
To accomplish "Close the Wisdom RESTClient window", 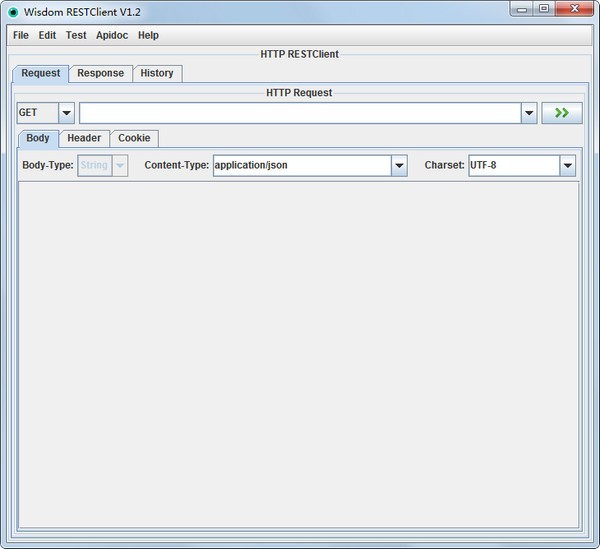I will [x=574, y=9].
